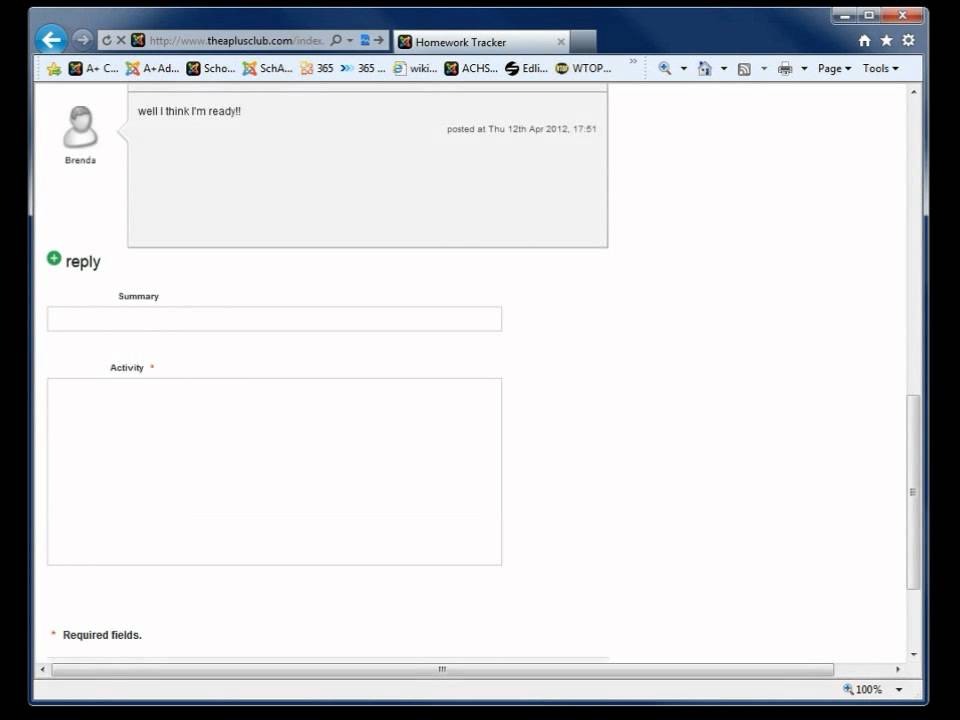The image size is (960, 720).
Task: Open the SchA... favorites bar bookmark
Action: tap(268, 69)
